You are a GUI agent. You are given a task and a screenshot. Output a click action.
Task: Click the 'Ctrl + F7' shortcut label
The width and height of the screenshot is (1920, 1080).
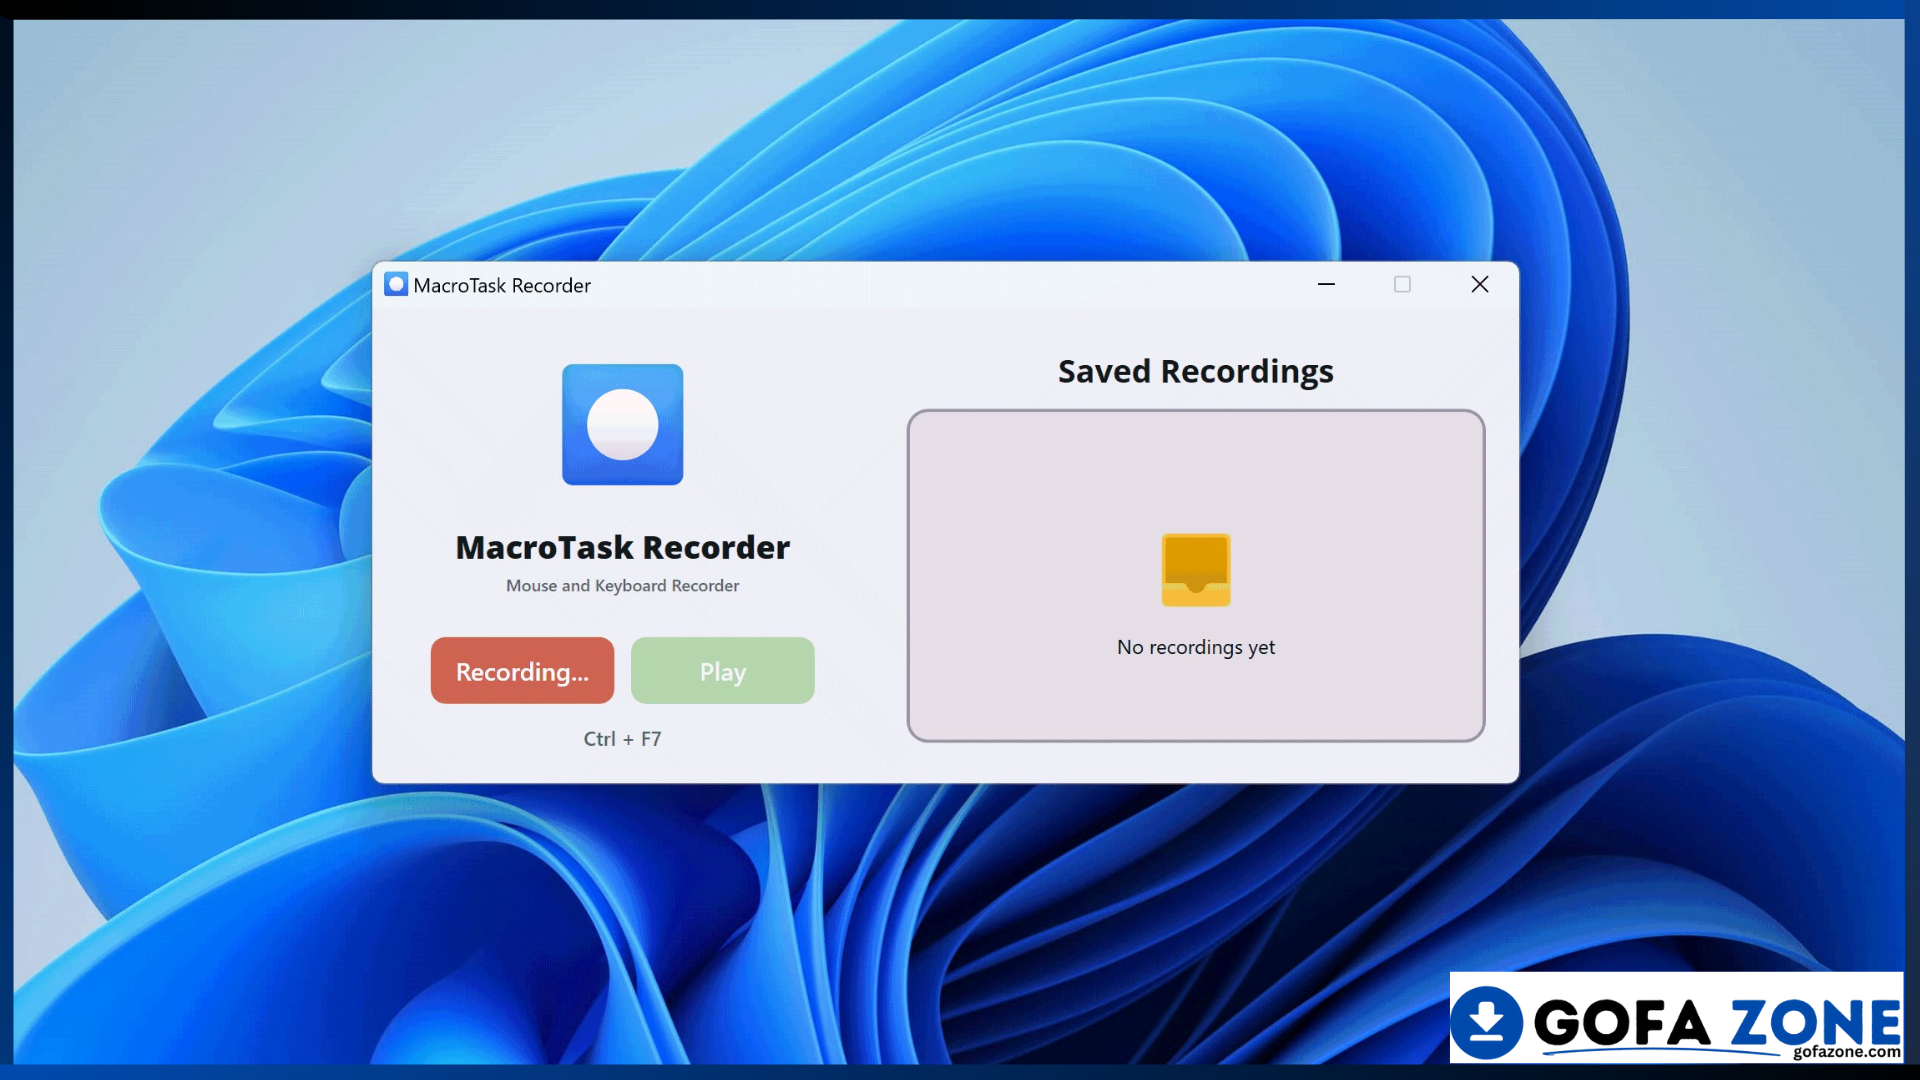(x=622, y=739)
